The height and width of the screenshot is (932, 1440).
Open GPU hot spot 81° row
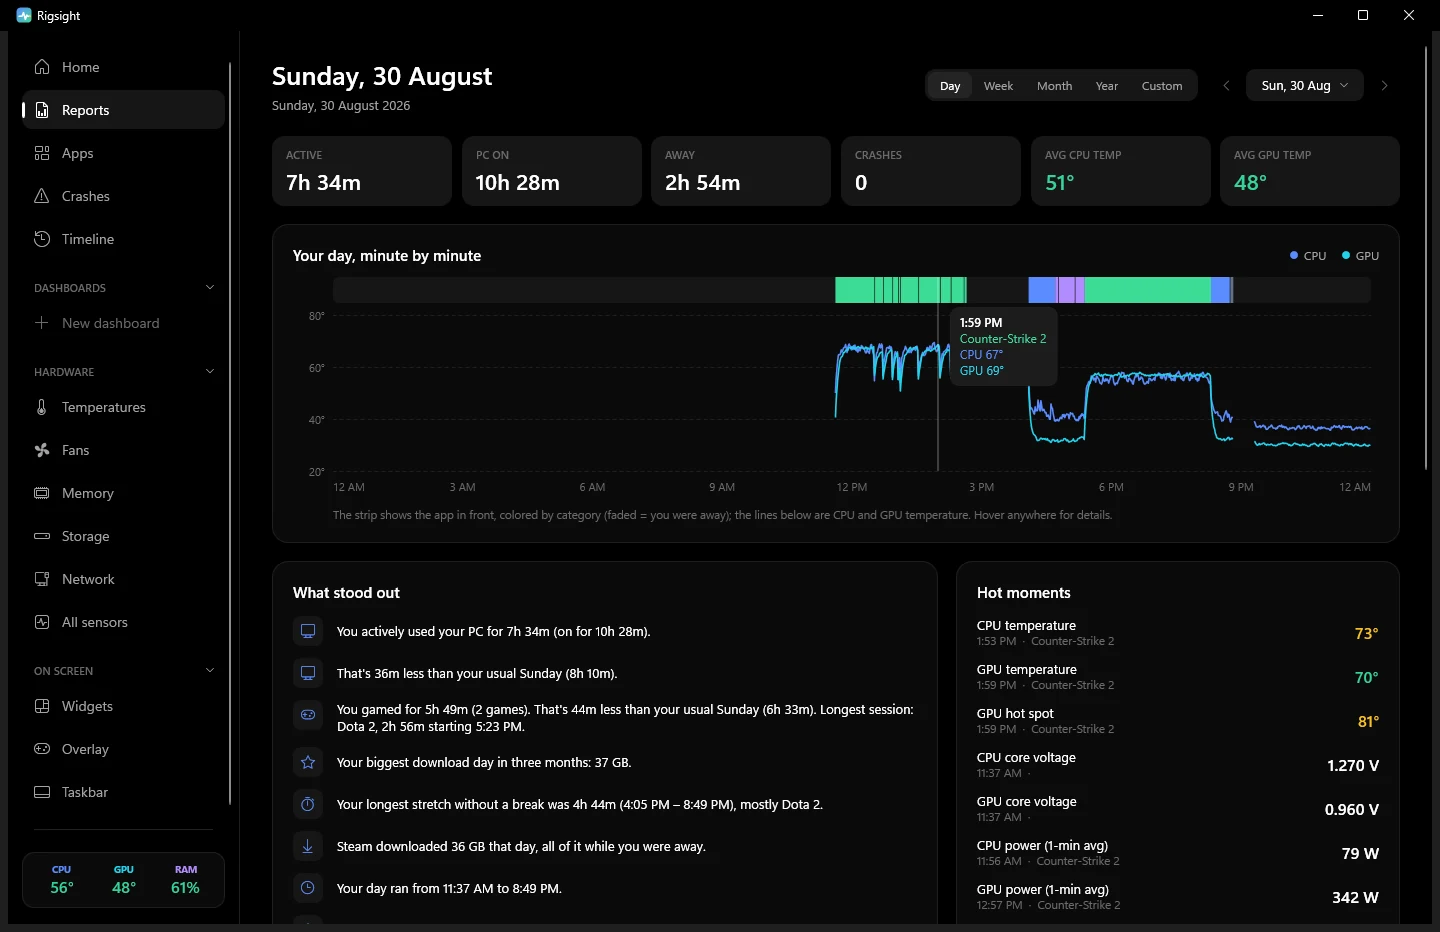[x=1178, y=721]
